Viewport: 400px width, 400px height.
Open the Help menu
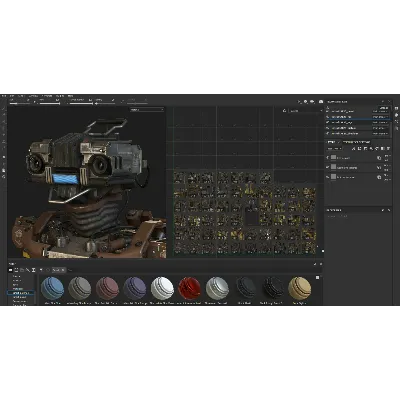click(70, 96)
